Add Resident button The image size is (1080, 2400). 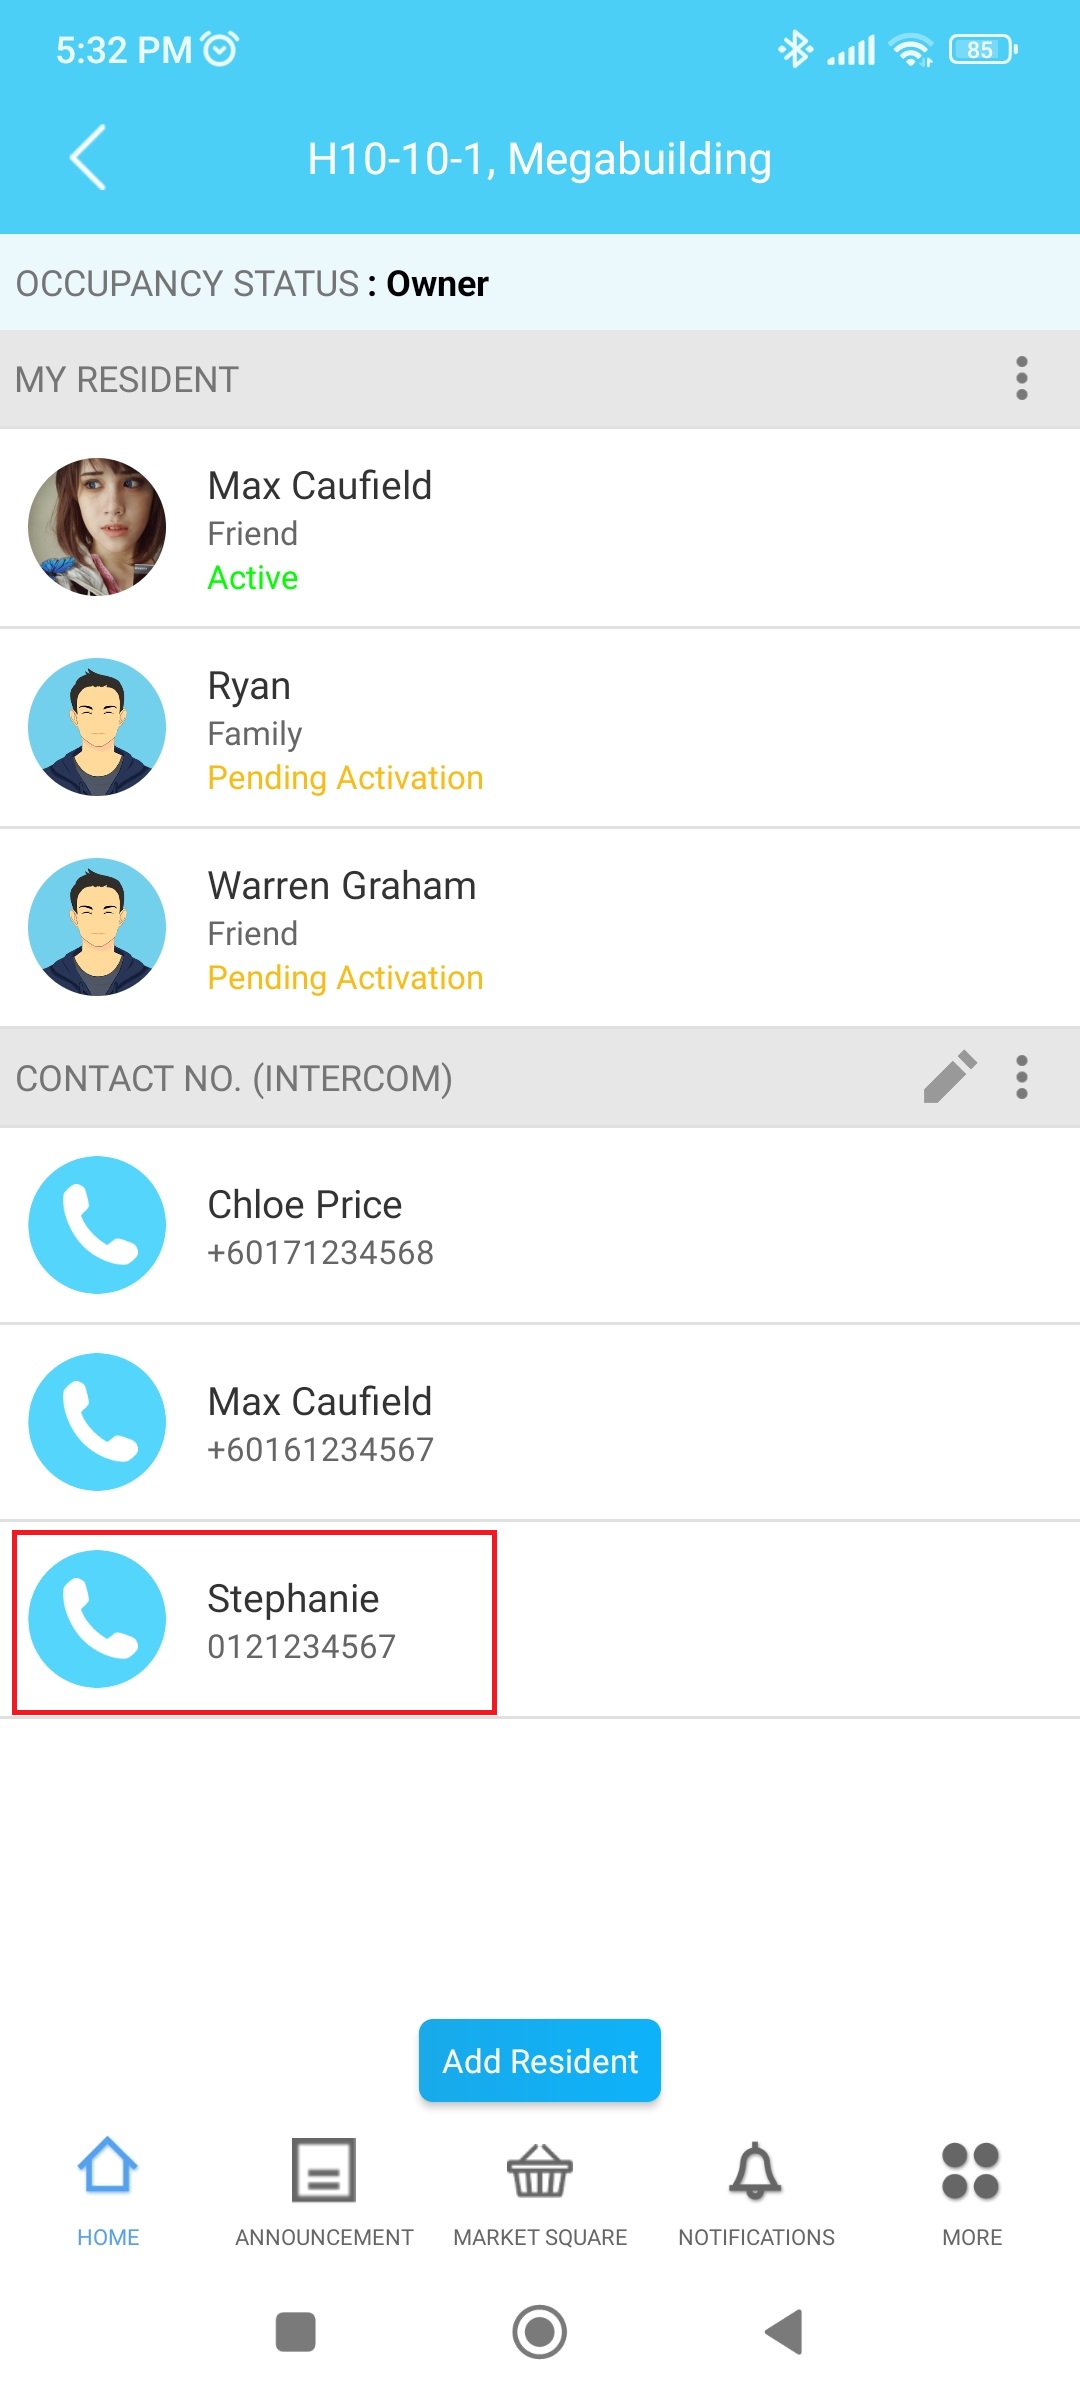click(540, 2060)
